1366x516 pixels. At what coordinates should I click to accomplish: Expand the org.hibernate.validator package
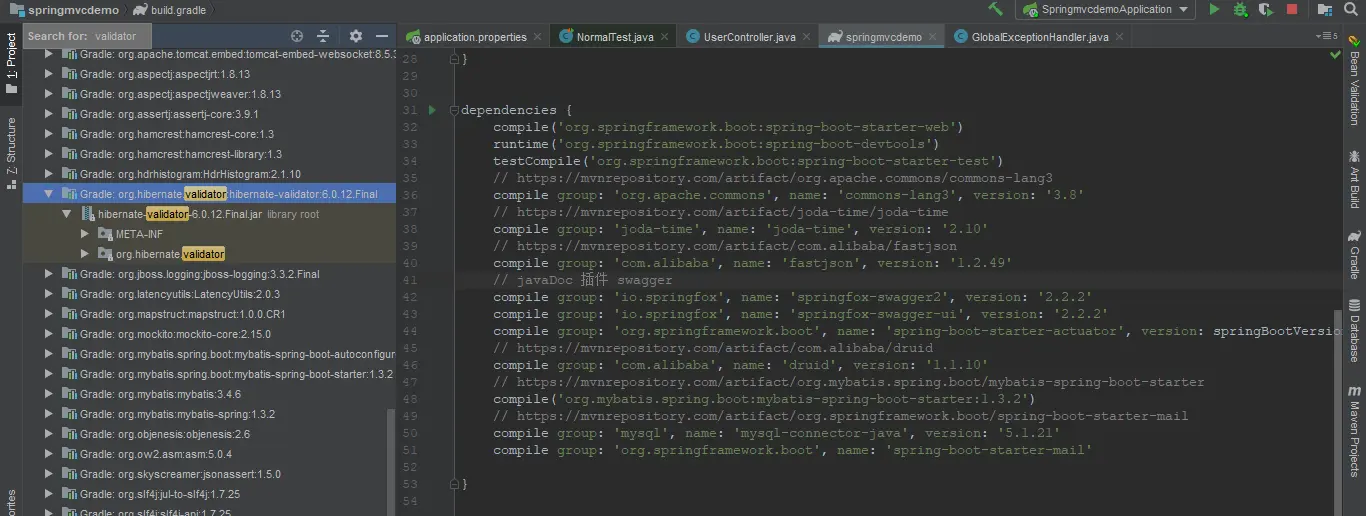pos(87,254)
